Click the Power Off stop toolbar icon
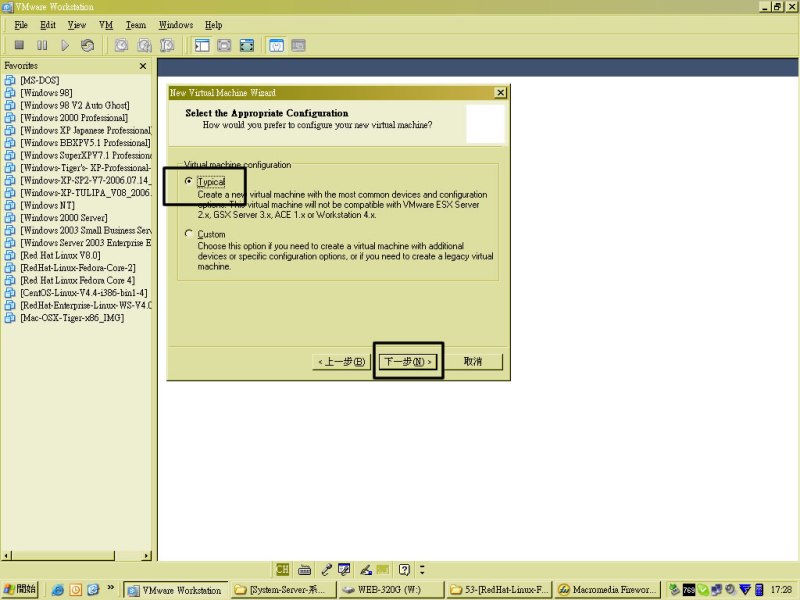 pyautogui.click(x=19, y=45)
